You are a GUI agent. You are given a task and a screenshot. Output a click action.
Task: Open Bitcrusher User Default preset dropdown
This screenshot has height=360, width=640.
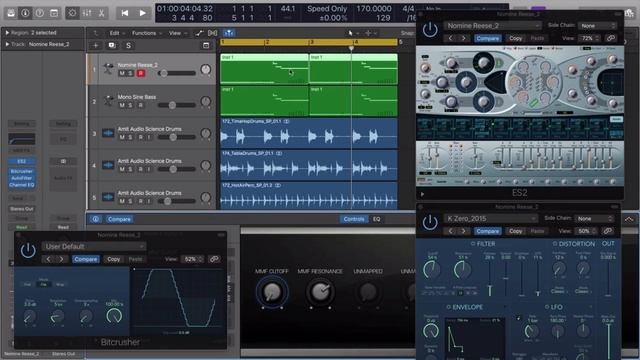tap(93, 247)
